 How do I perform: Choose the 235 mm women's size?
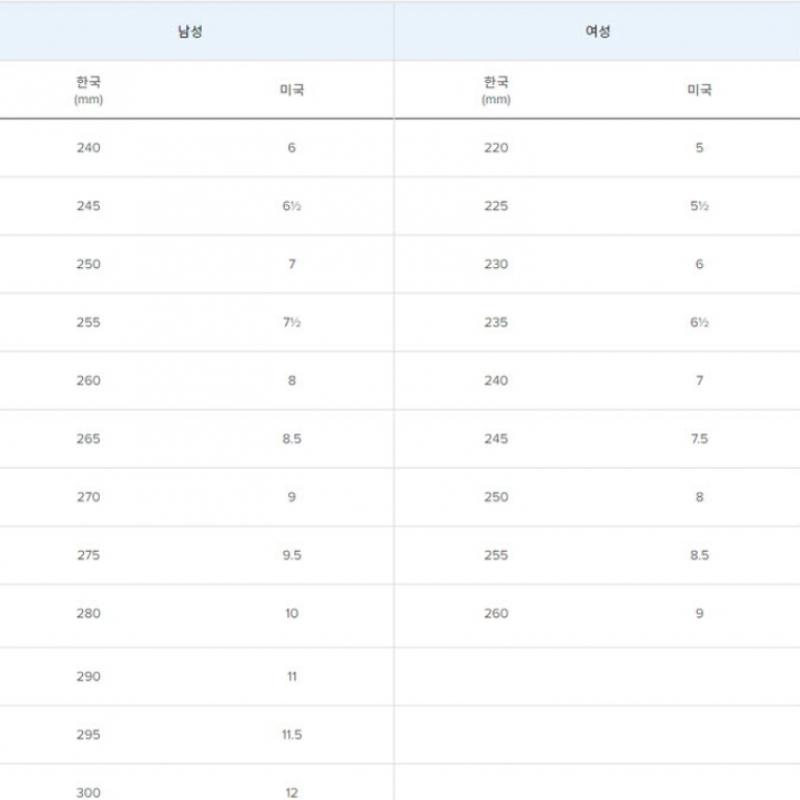pos(496,322)
